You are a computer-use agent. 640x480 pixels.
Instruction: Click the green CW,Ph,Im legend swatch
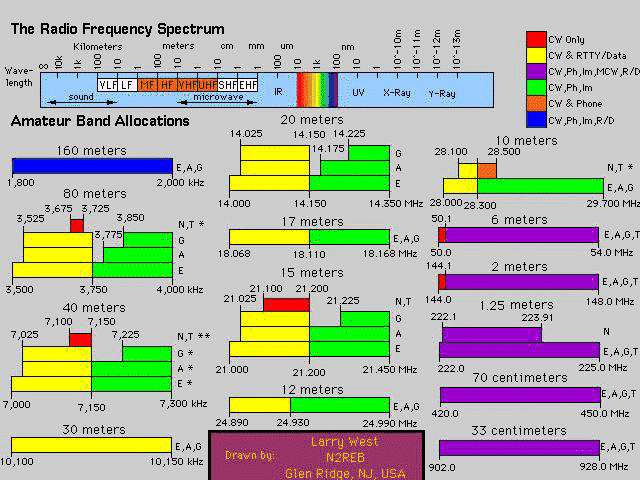coord(536,88)
